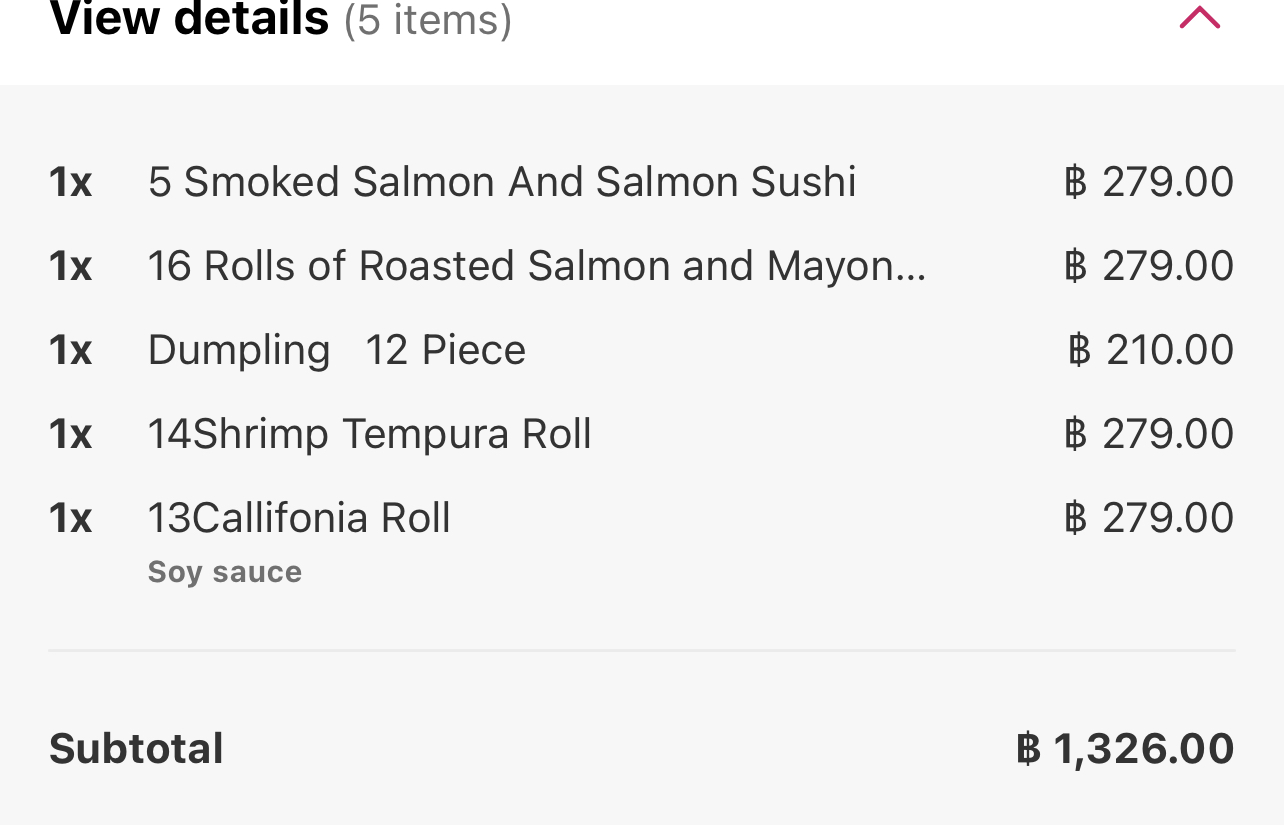
Task: Click the (5 items) count label
Action: pos(428,19)
